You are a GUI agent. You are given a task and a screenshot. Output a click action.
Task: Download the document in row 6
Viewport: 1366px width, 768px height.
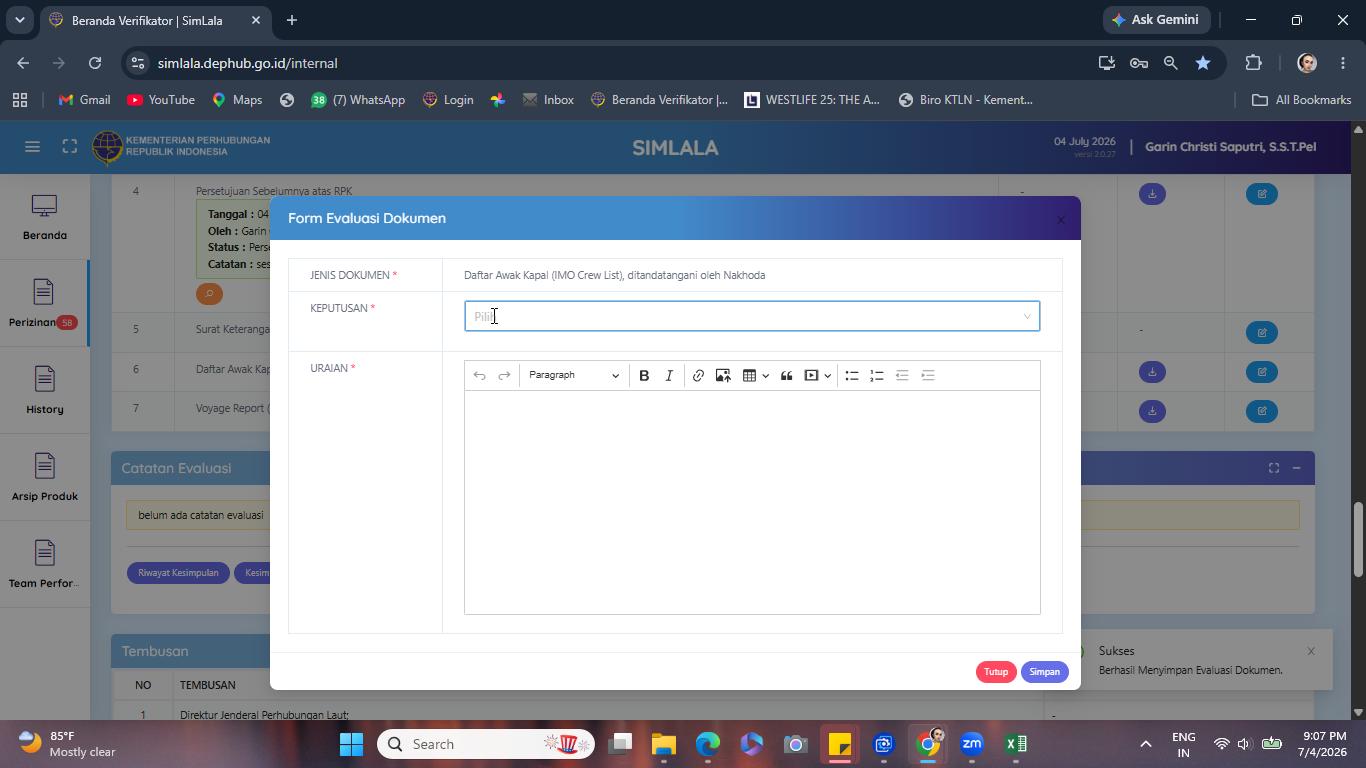1152,372
